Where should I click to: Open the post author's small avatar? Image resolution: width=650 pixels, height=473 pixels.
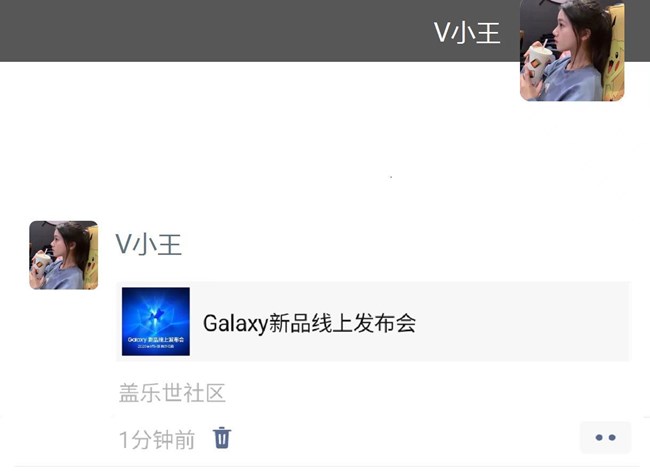click(63, 255)
